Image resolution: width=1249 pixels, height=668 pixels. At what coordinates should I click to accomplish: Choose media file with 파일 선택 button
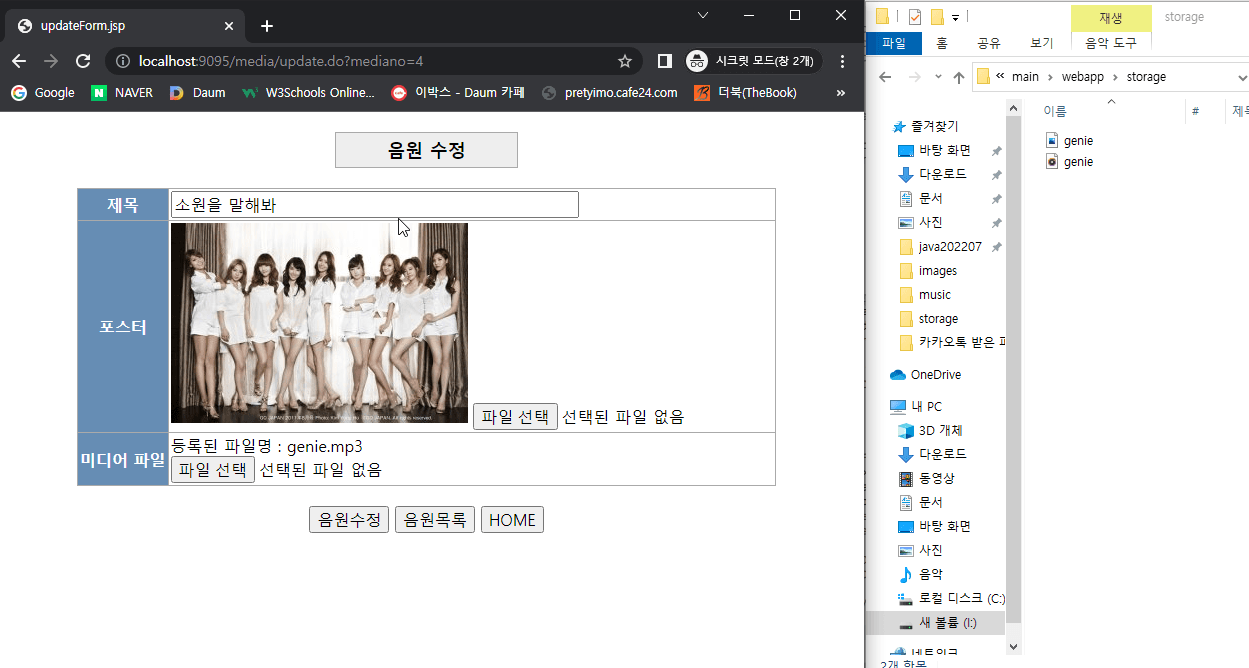(213, 469)
